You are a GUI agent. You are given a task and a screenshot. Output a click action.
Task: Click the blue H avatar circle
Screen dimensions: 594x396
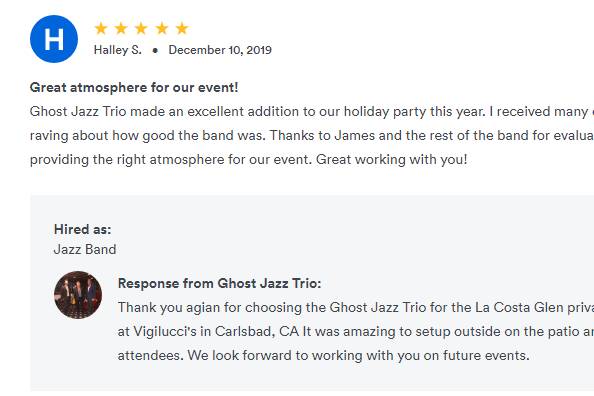tap(54, 39)
